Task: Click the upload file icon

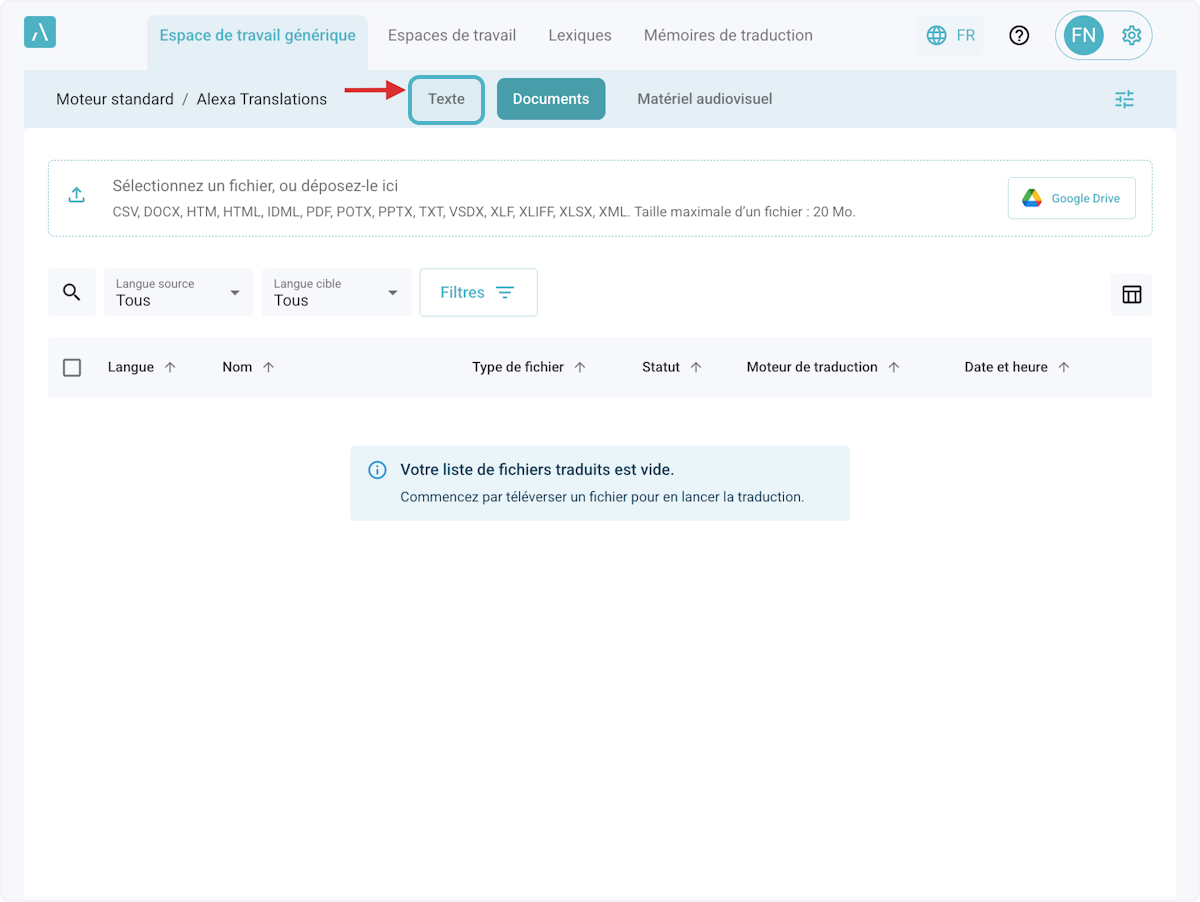Action: tap(76, 195)
